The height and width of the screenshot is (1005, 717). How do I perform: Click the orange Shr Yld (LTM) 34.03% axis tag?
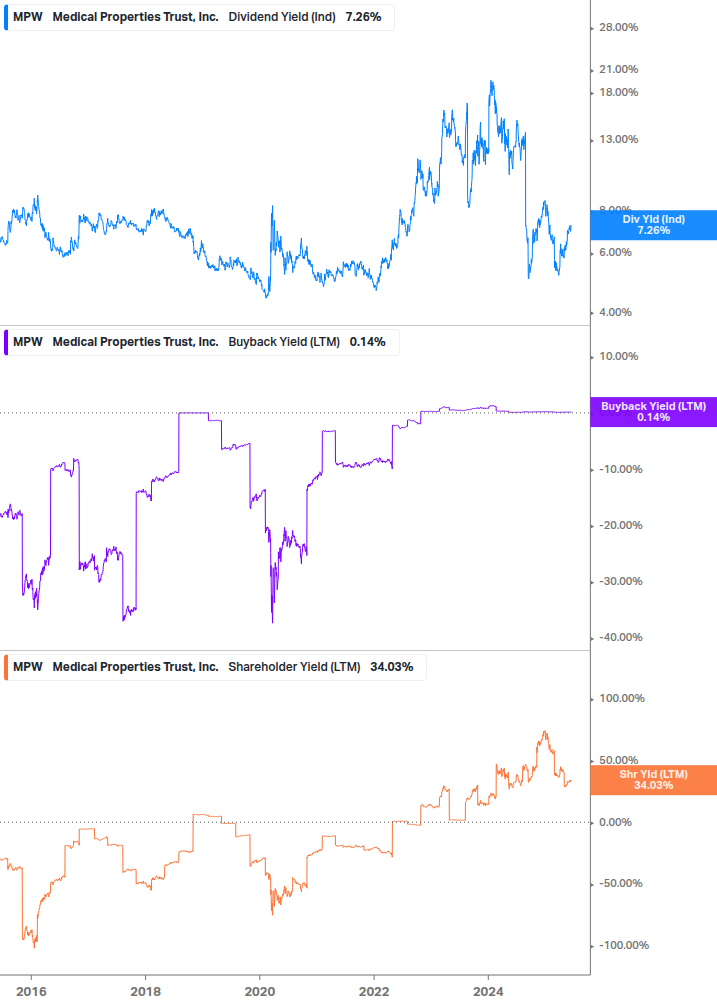click(654, 780)
